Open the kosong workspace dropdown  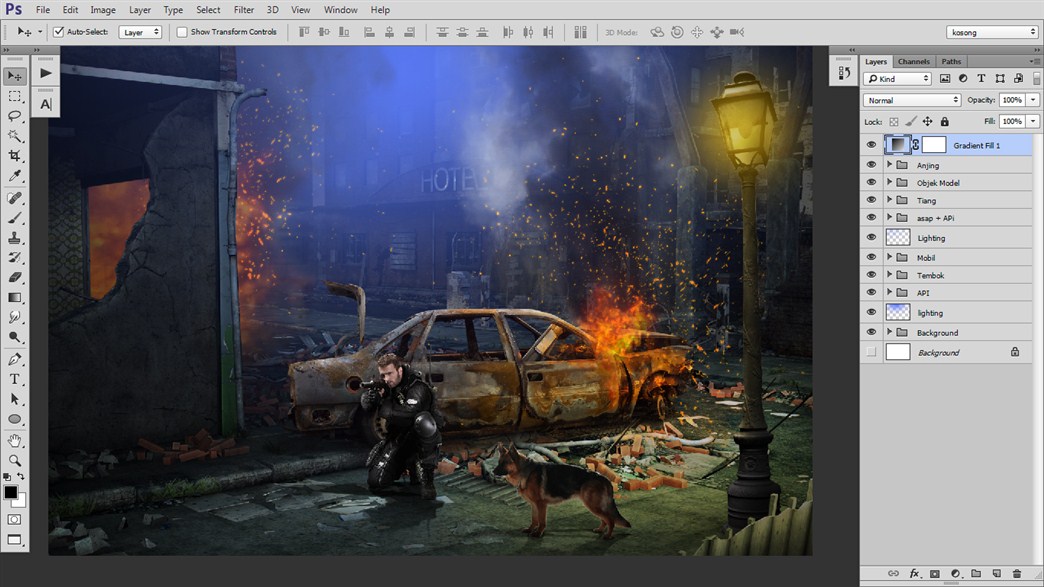(x=992, y=32)
